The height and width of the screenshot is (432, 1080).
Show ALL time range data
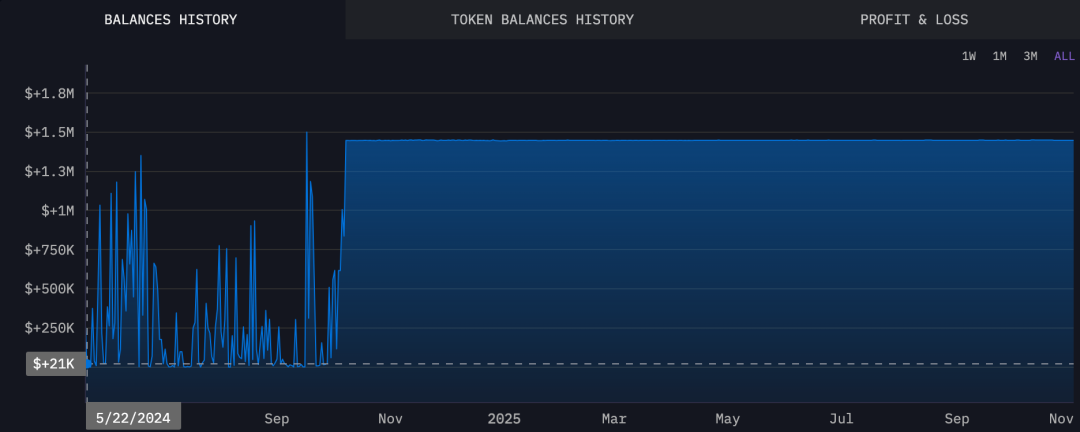tap(1064, 56)
